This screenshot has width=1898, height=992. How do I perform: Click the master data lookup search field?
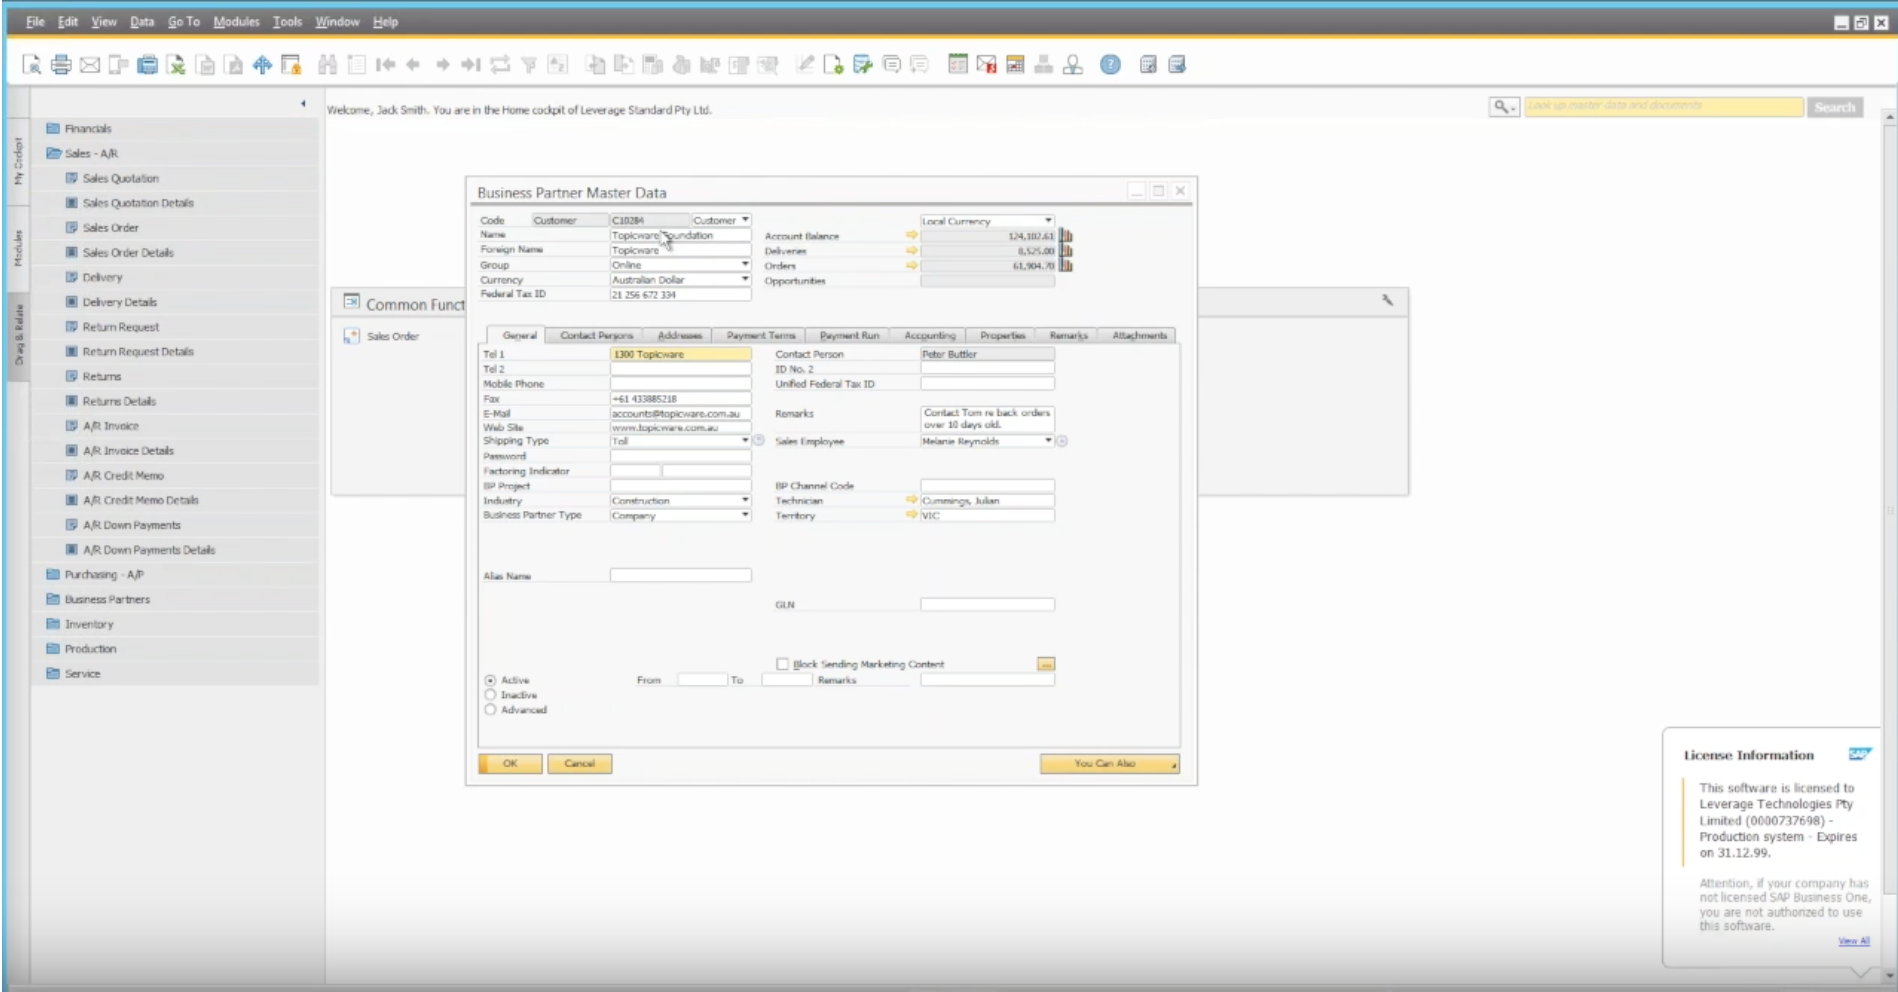[1664, 106]
